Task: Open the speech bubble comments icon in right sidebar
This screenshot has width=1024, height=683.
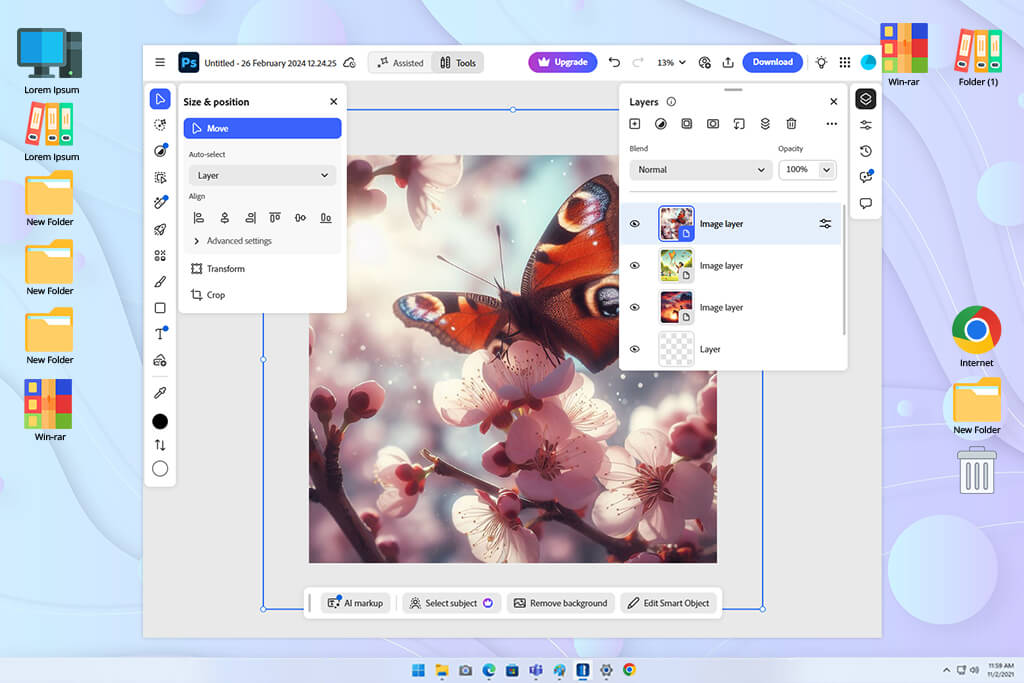Action: [865, 203]
